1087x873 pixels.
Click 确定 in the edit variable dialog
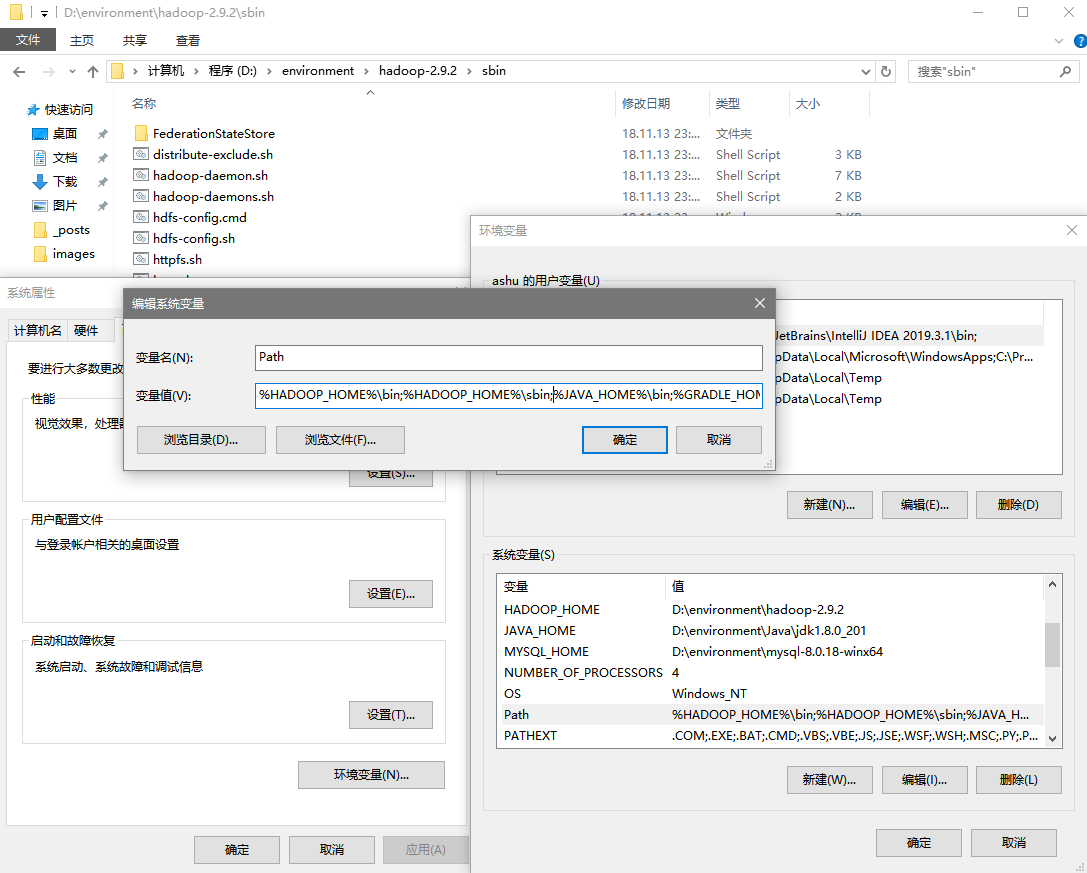[624, 440]
